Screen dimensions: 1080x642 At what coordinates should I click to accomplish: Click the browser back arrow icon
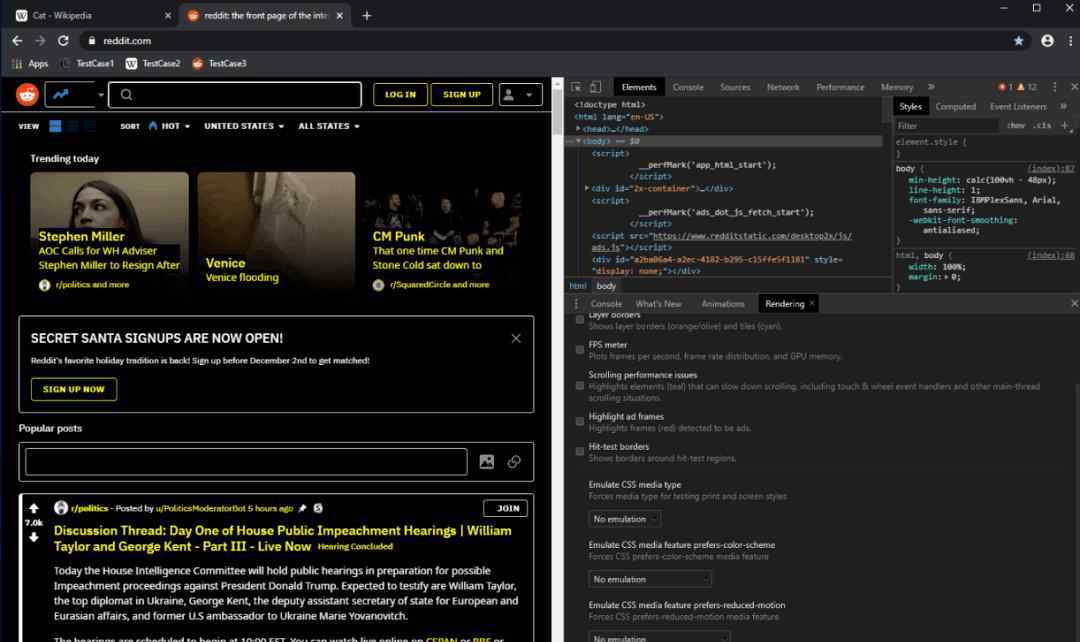click(x=17, y=41)
